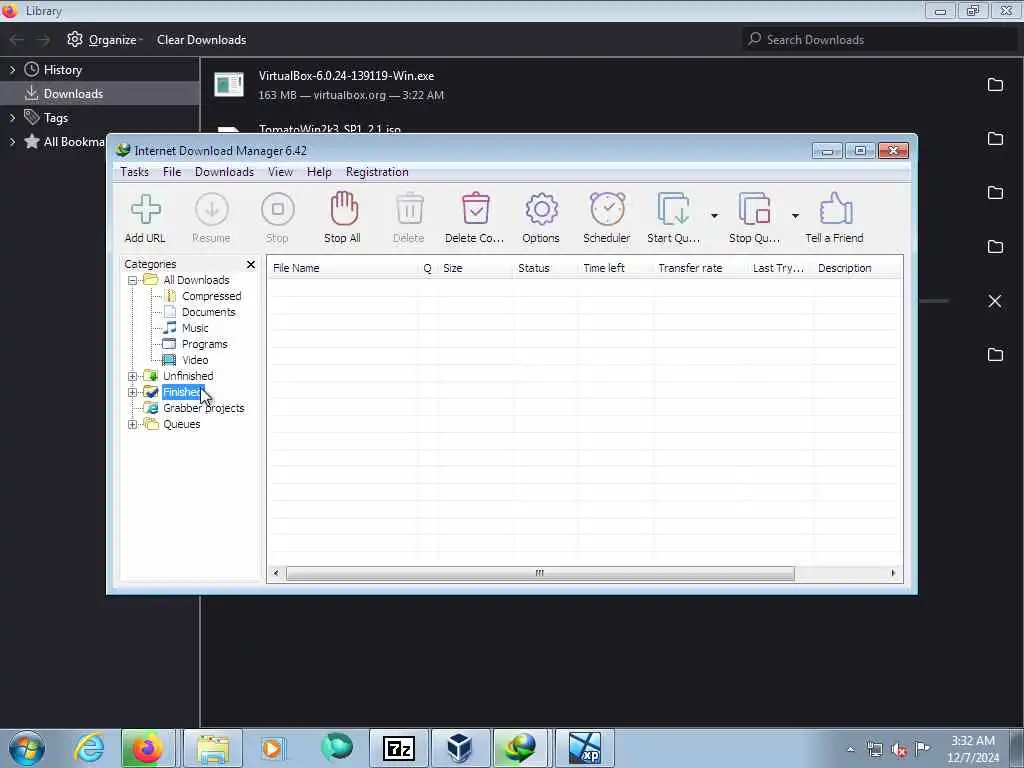
Task: Click the horizontal scrollbar thumb in IDM list
Action: point(540,573)
